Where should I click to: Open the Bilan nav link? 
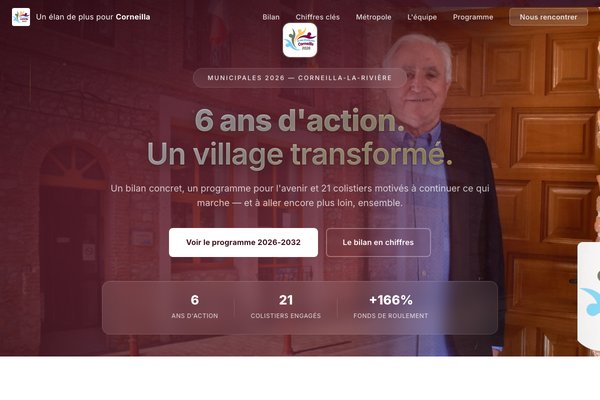271,17
